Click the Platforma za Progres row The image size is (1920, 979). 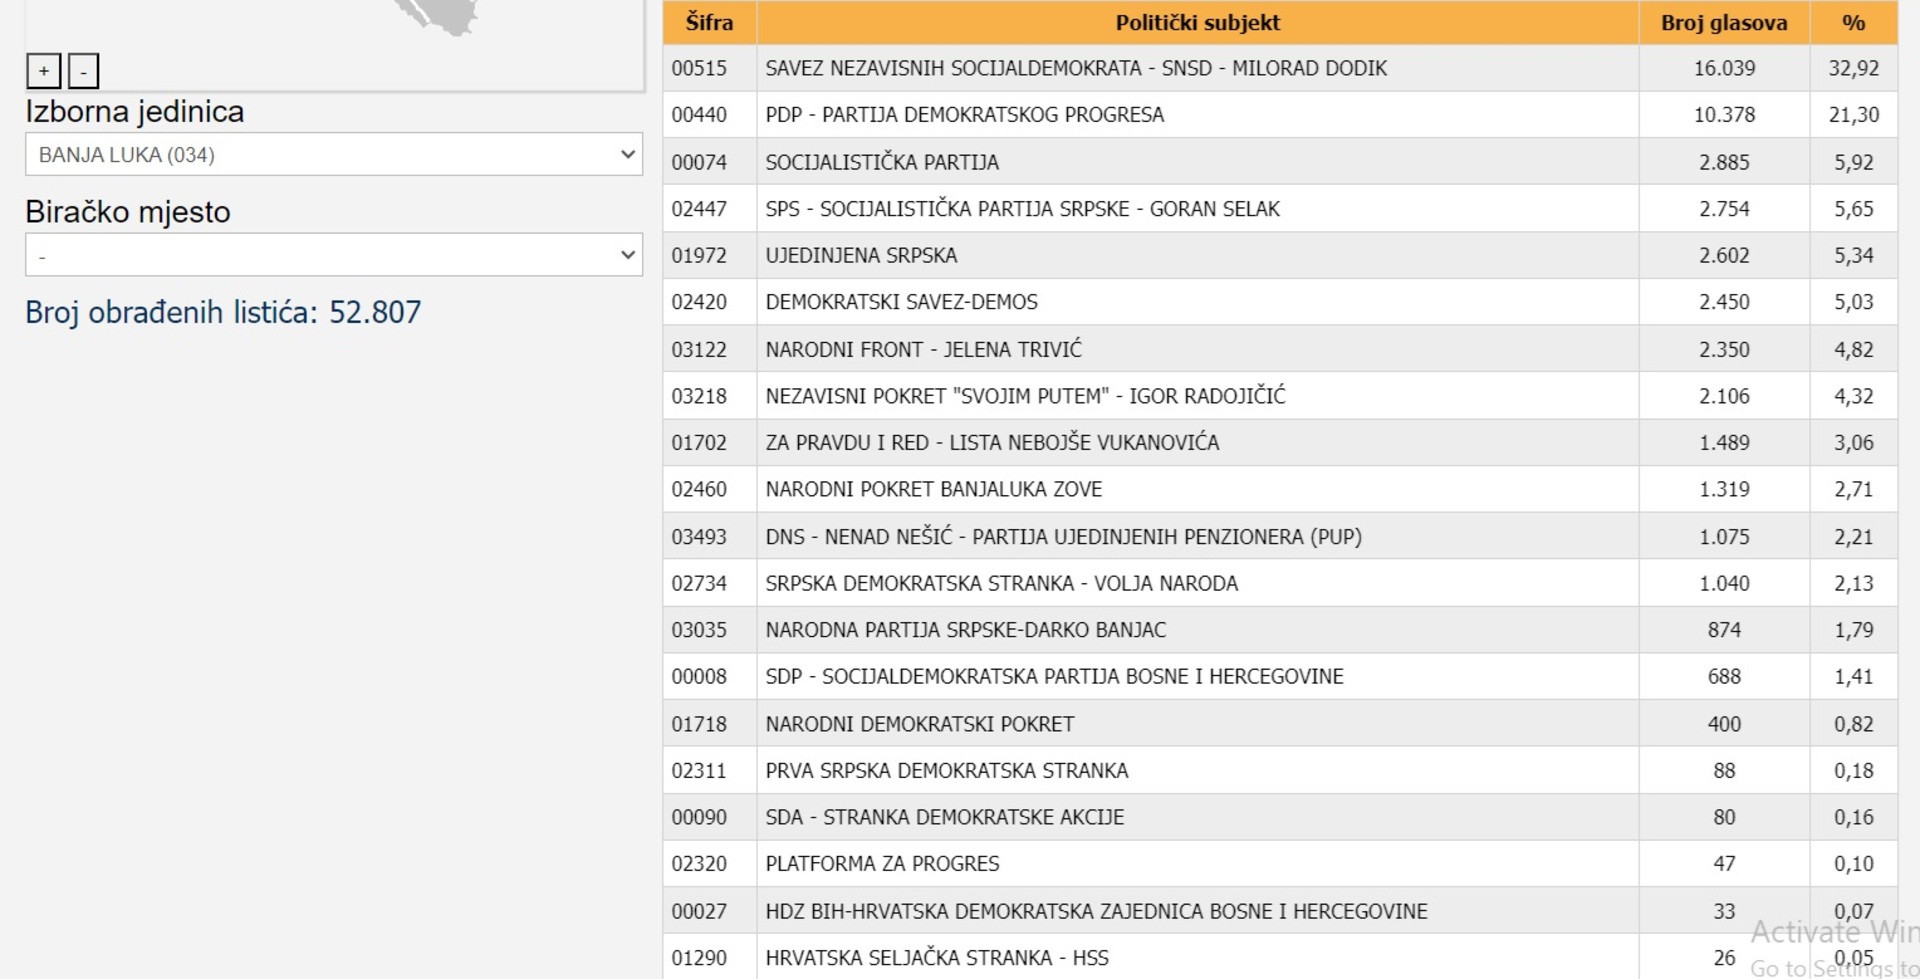coord(882,864)
